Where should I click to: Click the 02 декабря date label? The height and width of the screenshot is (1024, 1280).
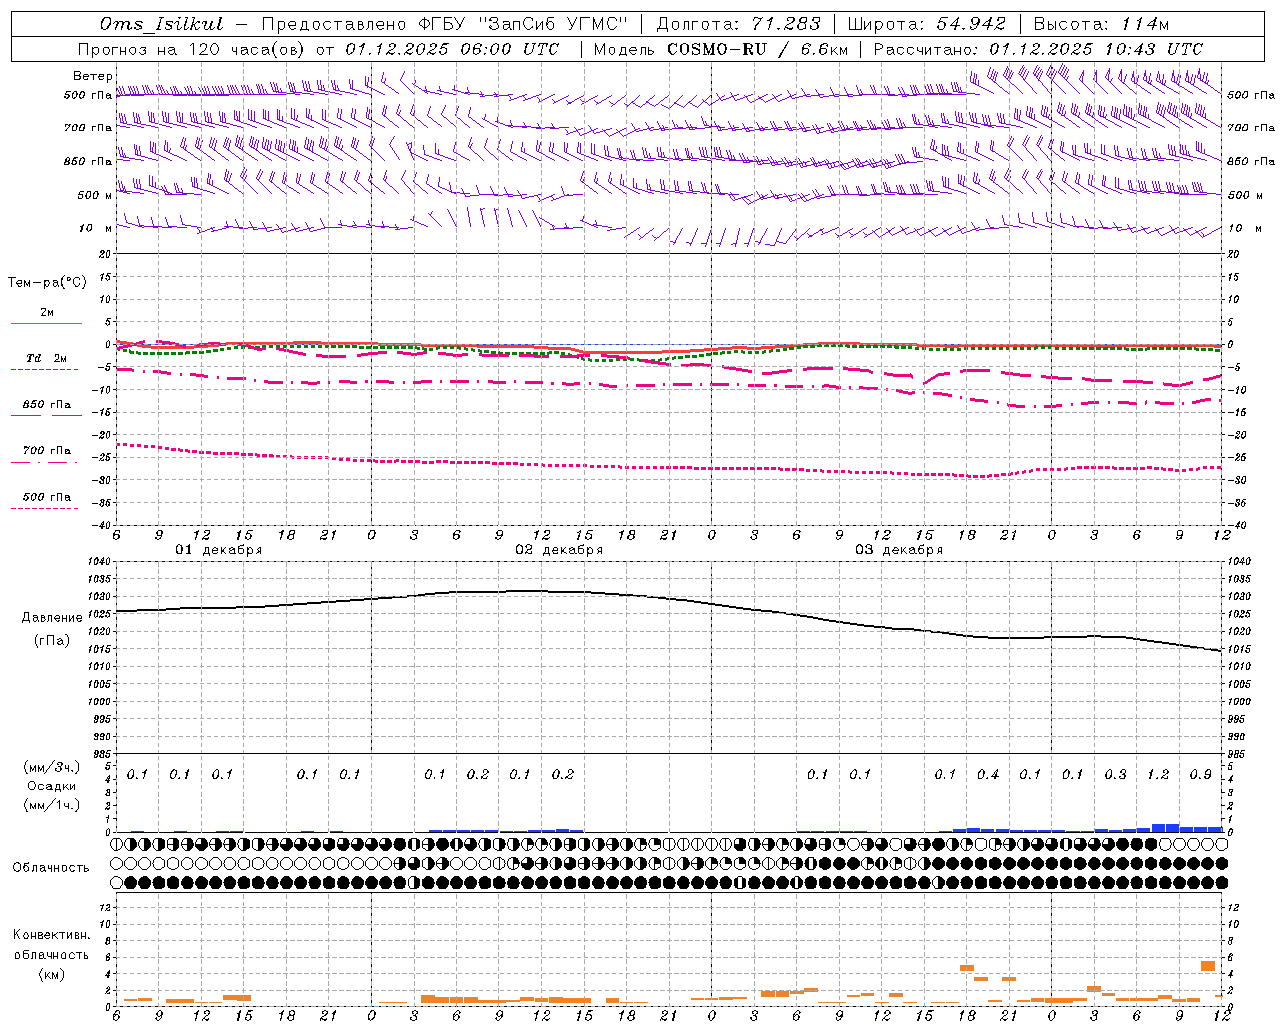(x=559, y=550)
